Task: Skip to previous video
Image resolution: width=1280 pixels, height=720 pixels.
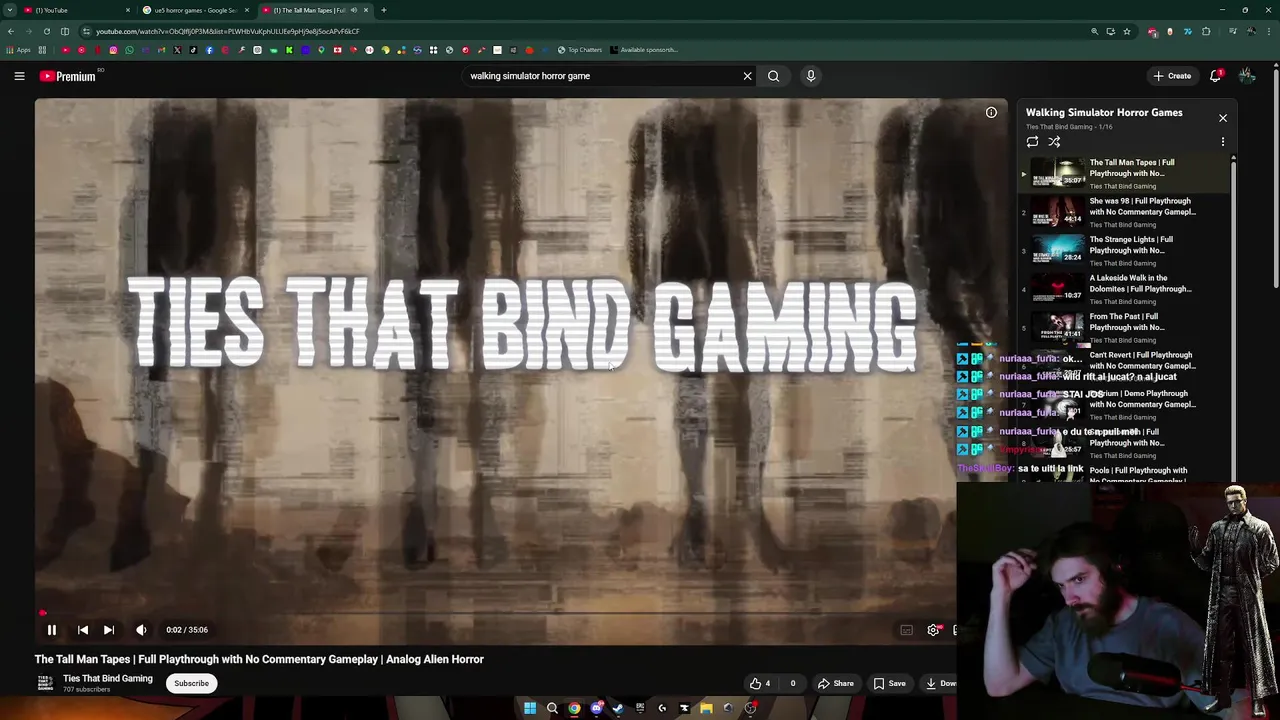Action: [x=83, y=630]
